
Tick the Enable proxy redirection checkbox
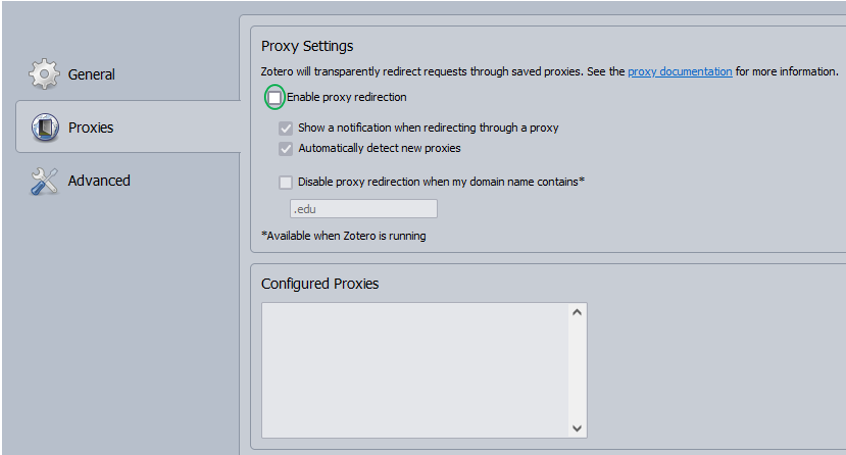click(x=275, y=98)
